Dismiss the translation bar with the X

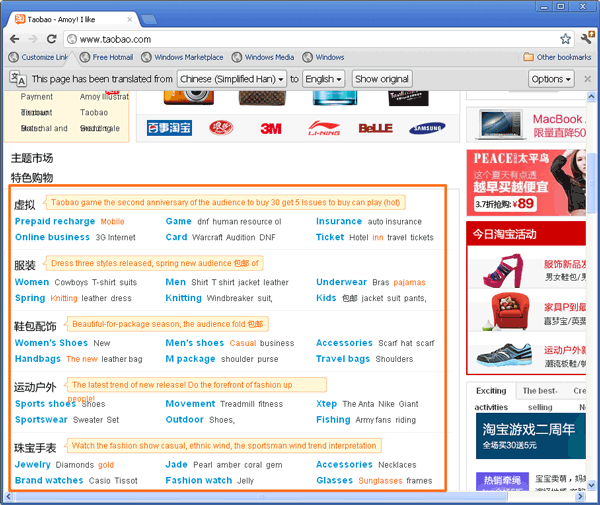click(x=587, y=79)
